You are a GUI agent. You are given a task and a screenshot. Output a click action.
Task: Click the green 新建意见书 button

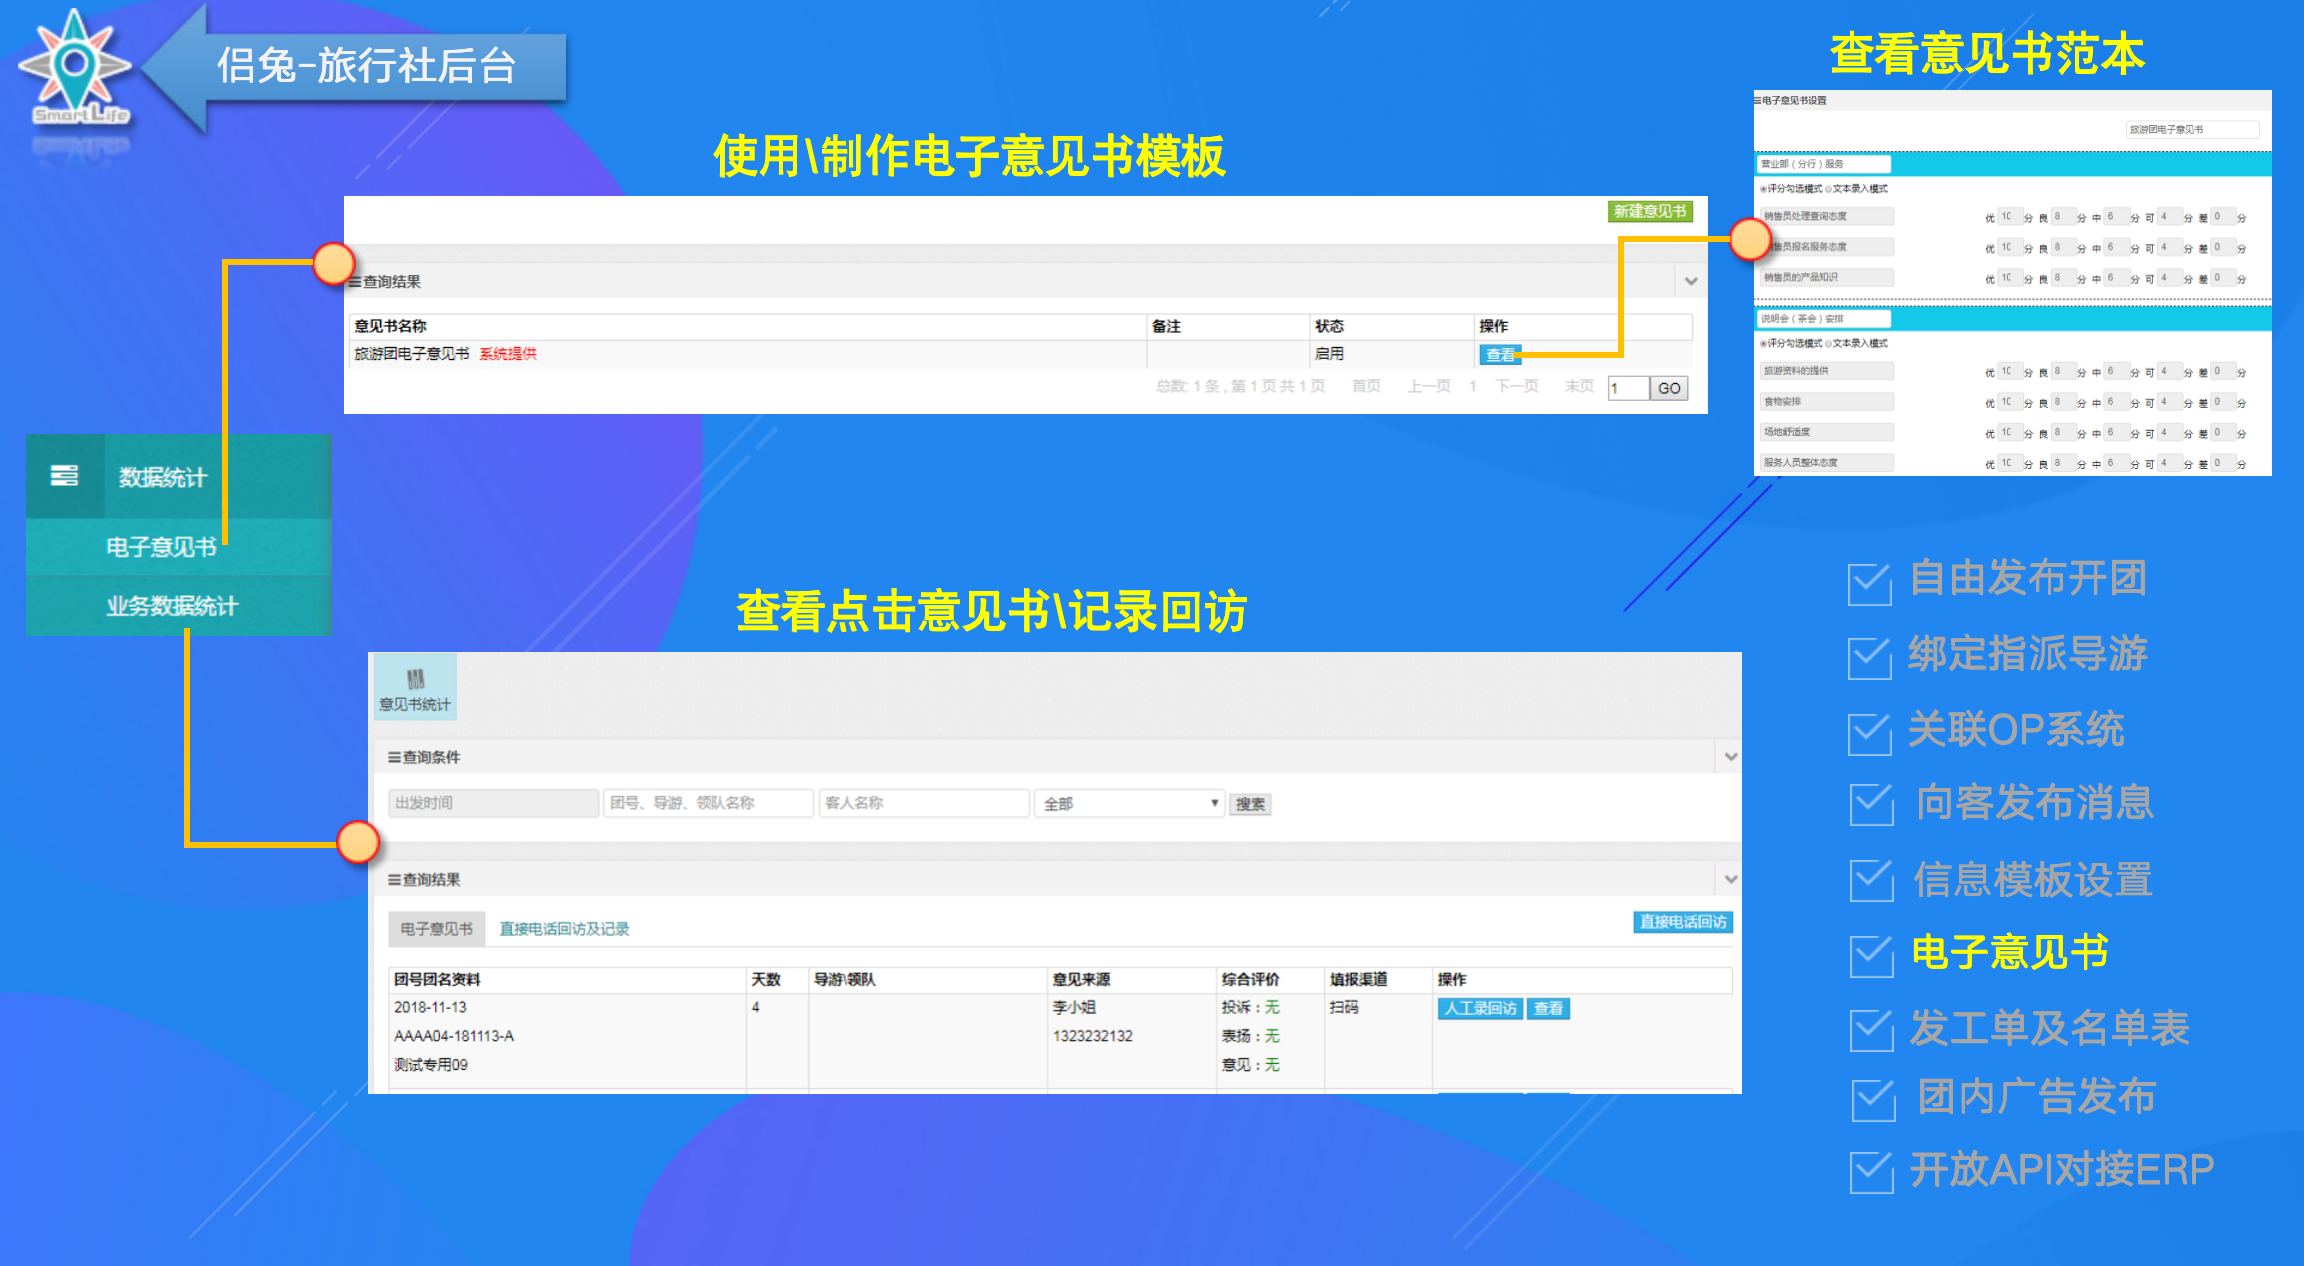pyautogui.click(x=1650, y=211)
